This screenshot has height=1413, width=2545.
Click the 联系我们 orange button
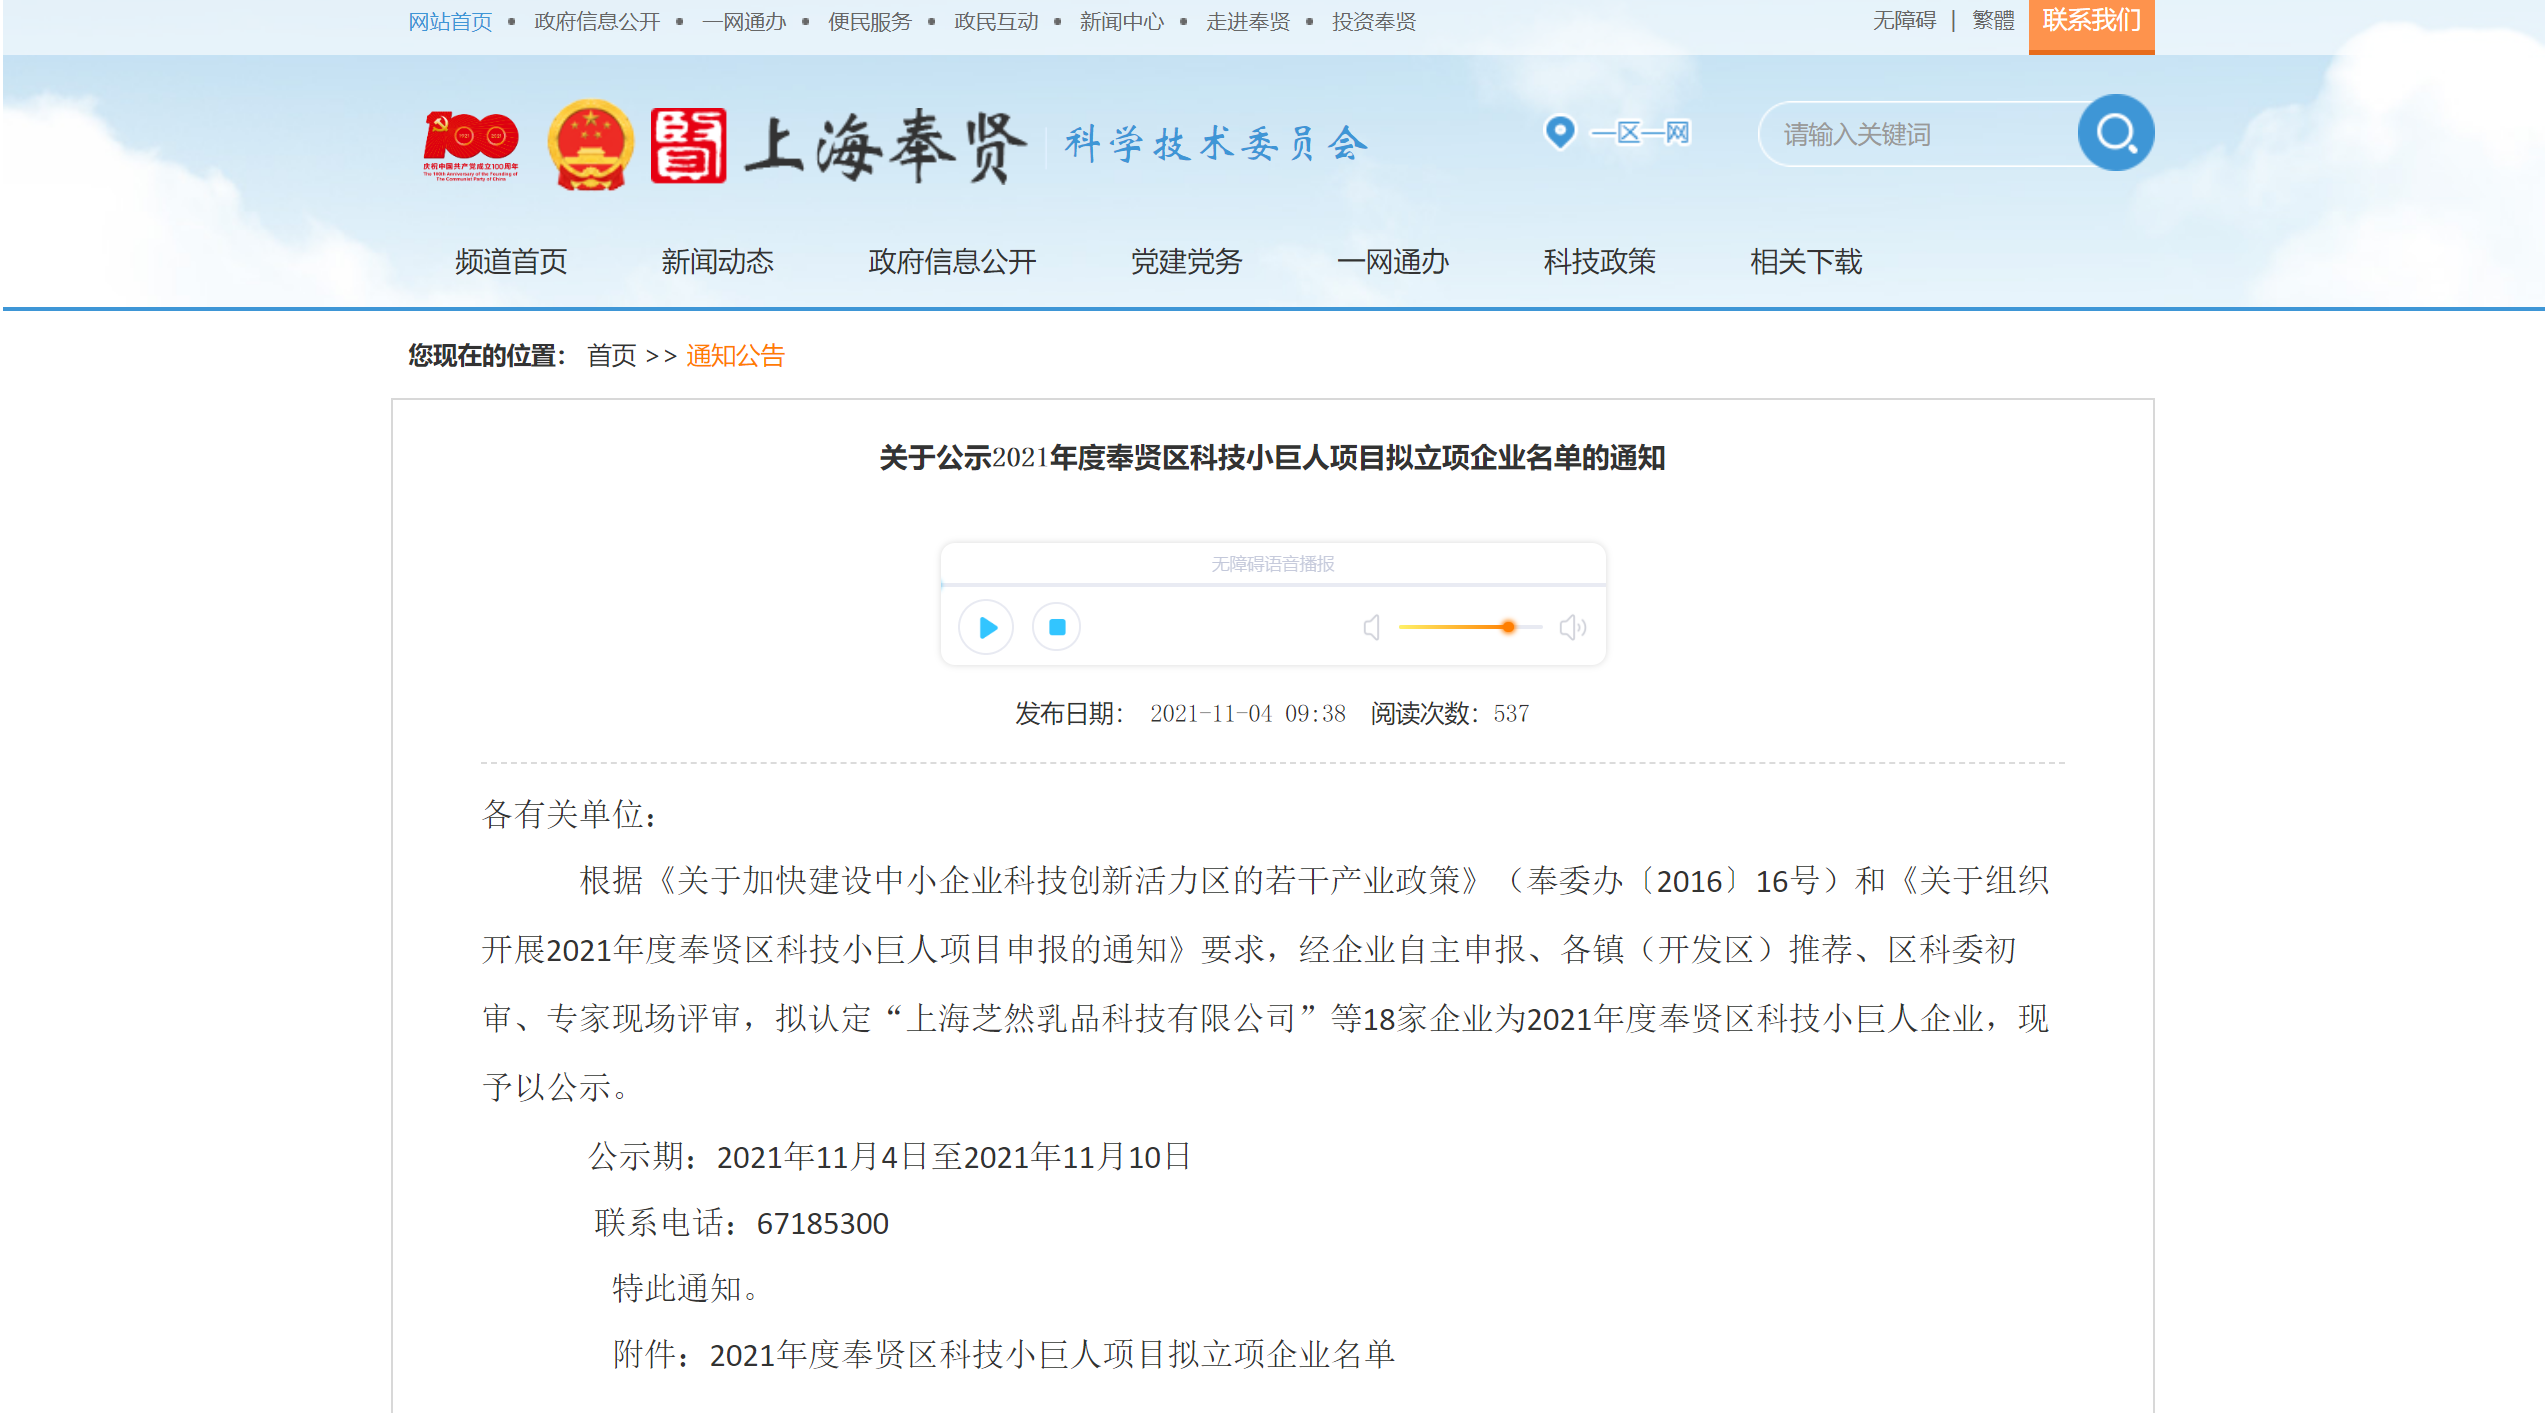(x=2091, y=22)
